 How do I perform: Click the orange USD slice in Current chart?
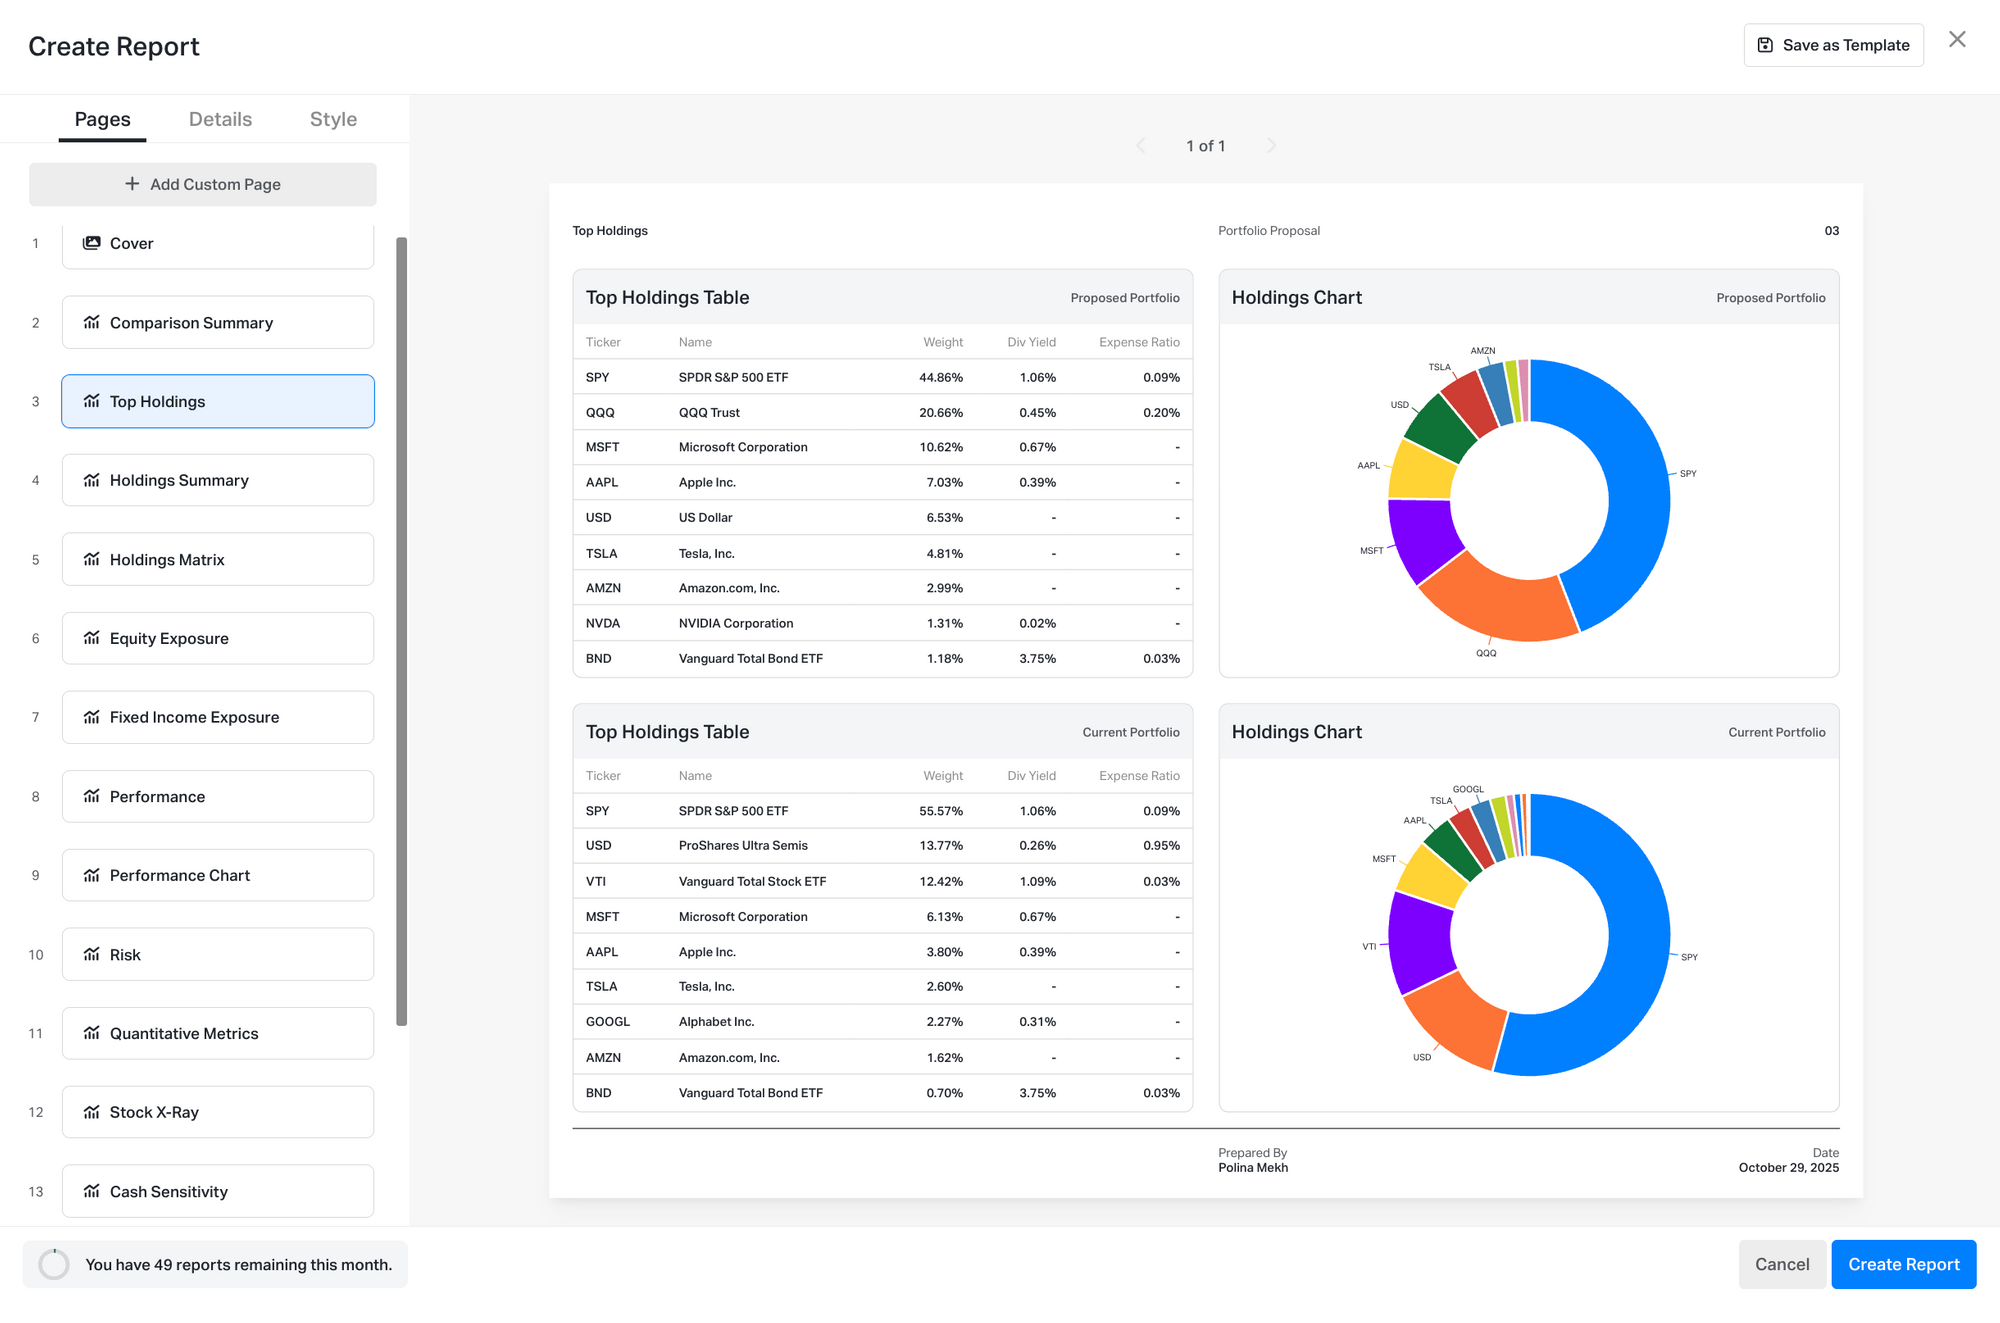(x=1455, y=1030)
